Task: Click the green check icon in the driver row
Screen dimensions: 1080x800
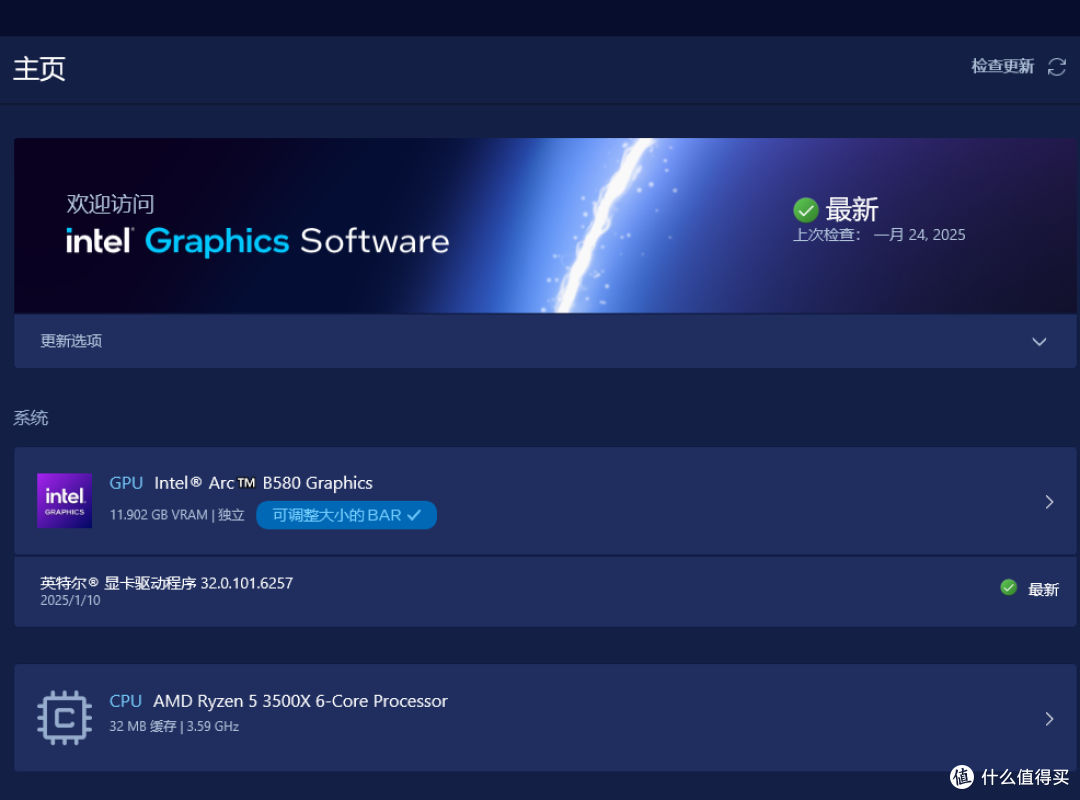Action: pos(1008,588)
